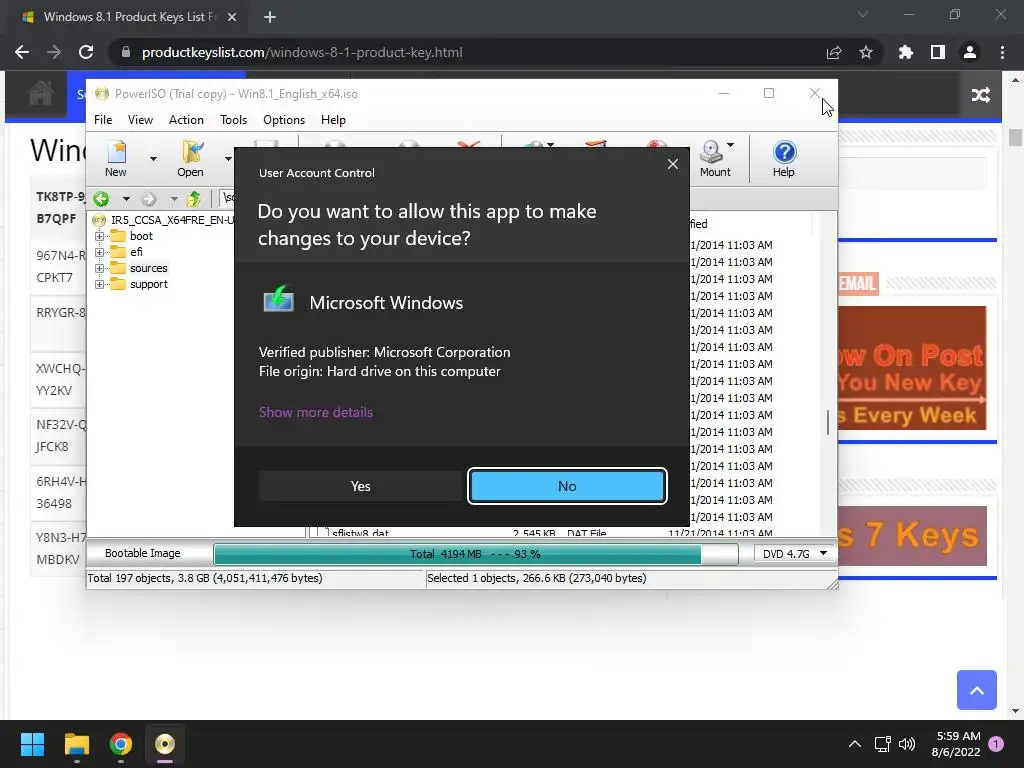Select the IR5_CCSA_X64FRE root tree node

(x=172, y=220)
